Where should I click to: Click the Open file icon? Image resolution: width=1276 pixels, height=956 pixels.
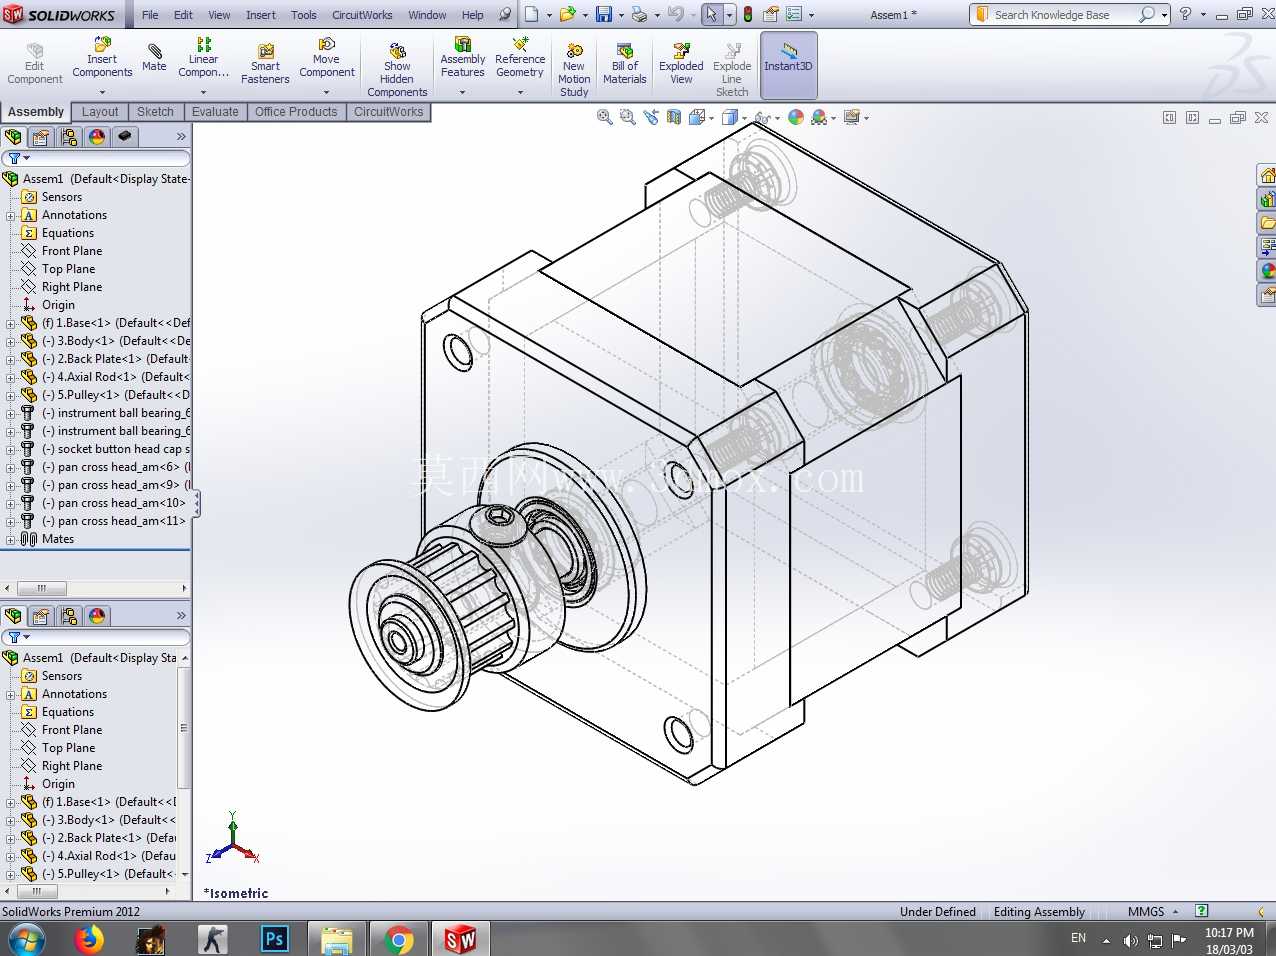click(567, 14)
